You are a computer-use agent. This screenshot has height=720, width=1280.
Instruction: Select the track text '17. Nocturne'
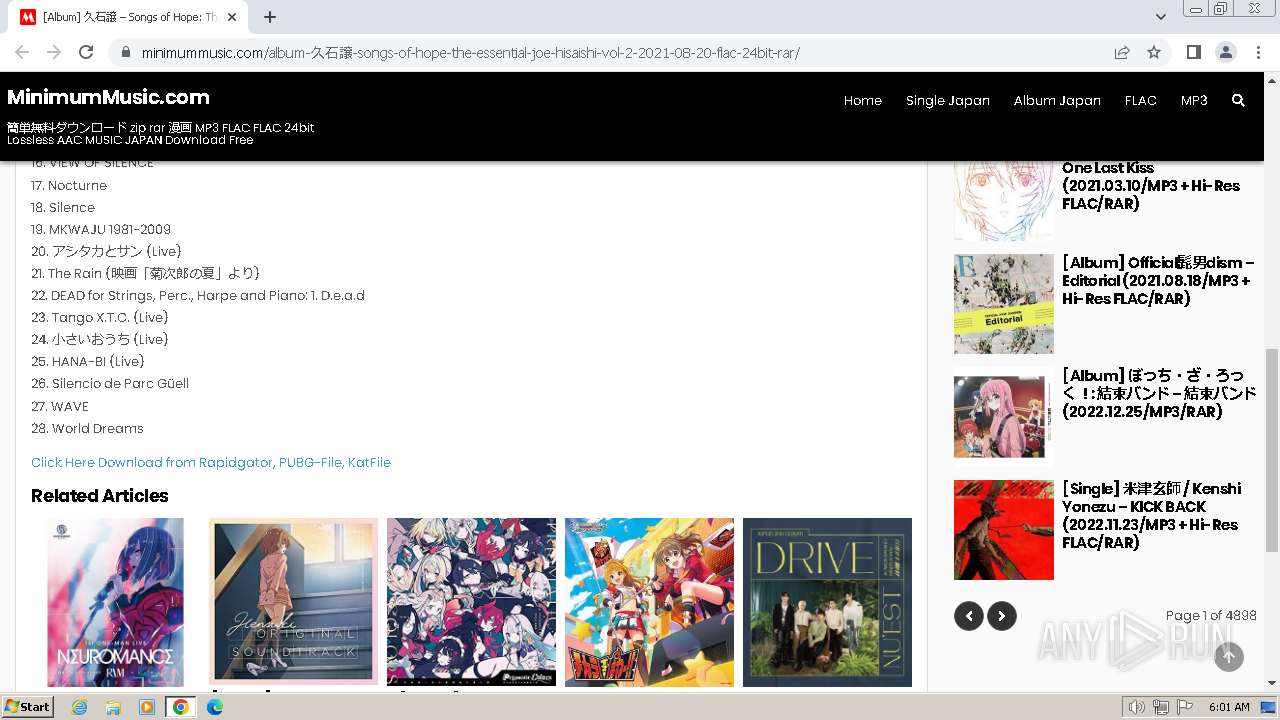click(69, 185)
